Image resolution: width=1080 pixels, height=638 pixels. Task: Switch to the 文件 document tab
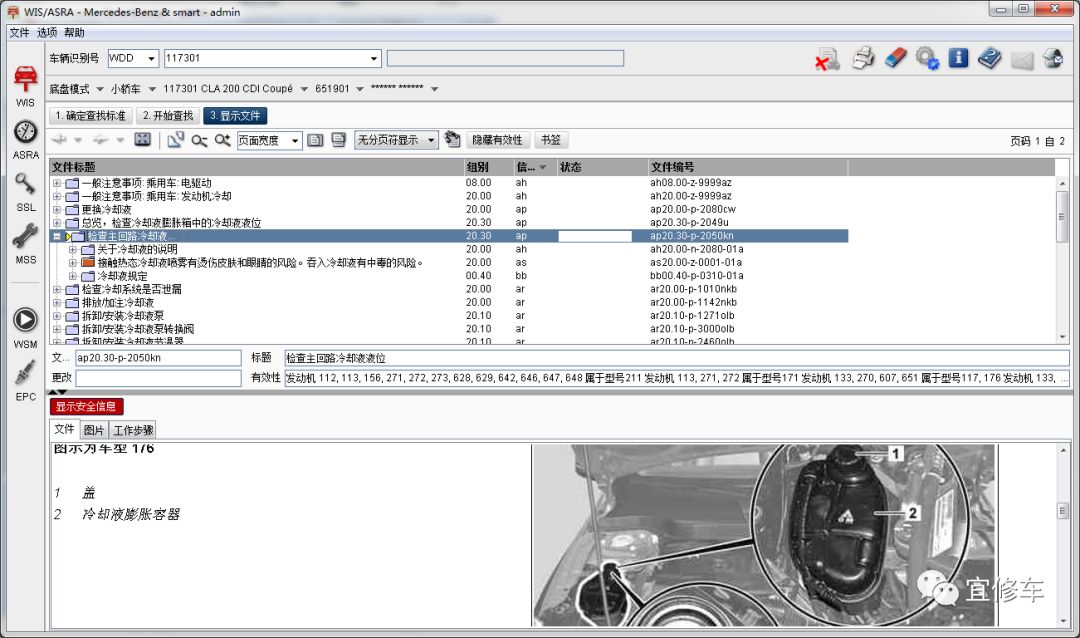pos(64,429)
